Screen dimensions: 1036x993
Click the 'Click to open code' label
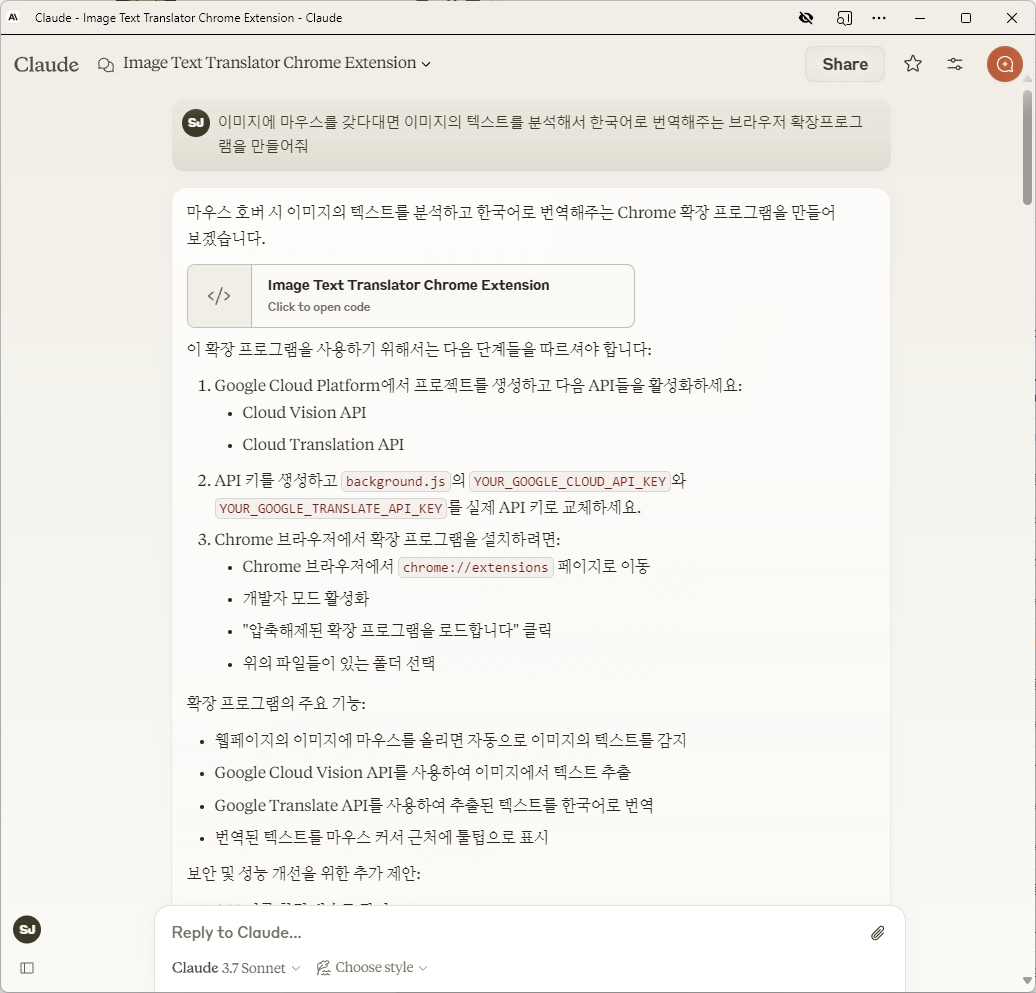click(x=318, y=307)
